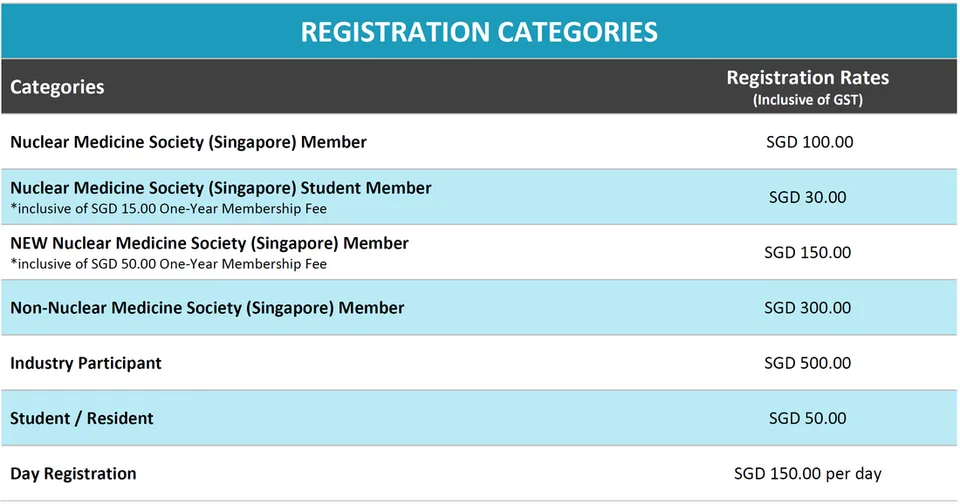960x504 pixels.
Task: Click the SGD 500.00 rate
Action: coord(808,363)
